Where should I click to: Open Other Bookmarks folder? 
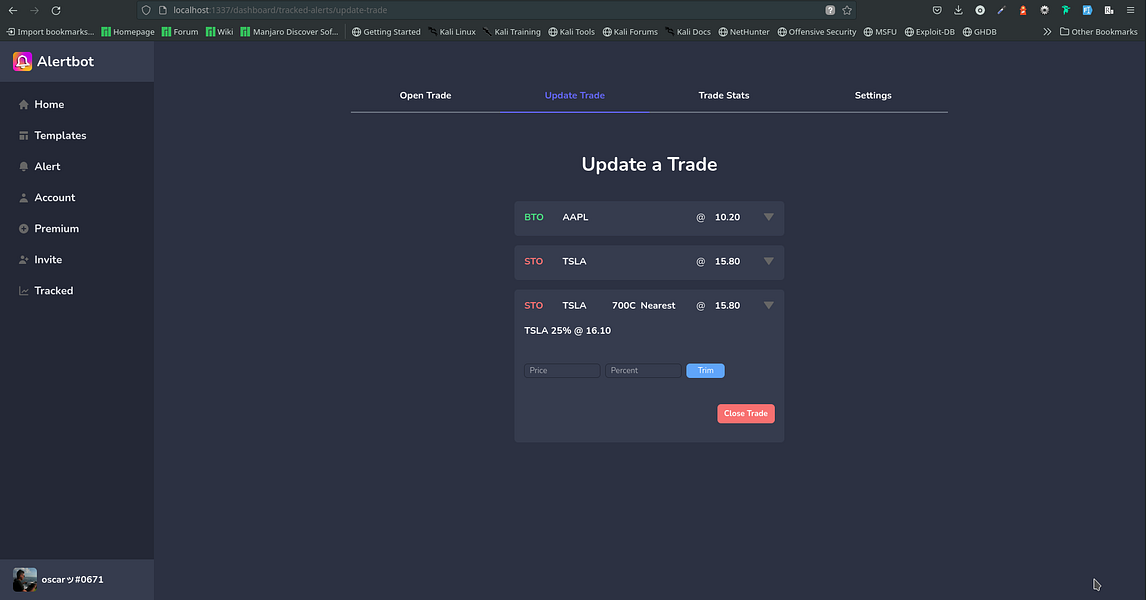click(x=1098, y=31)
